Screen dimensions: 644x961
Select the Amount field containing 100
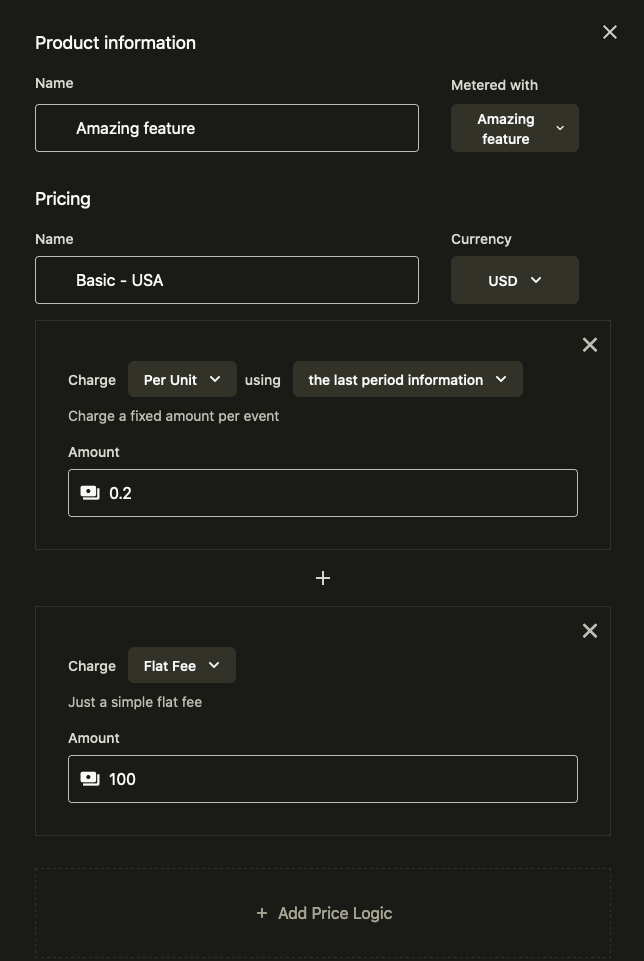coord(340,779)
